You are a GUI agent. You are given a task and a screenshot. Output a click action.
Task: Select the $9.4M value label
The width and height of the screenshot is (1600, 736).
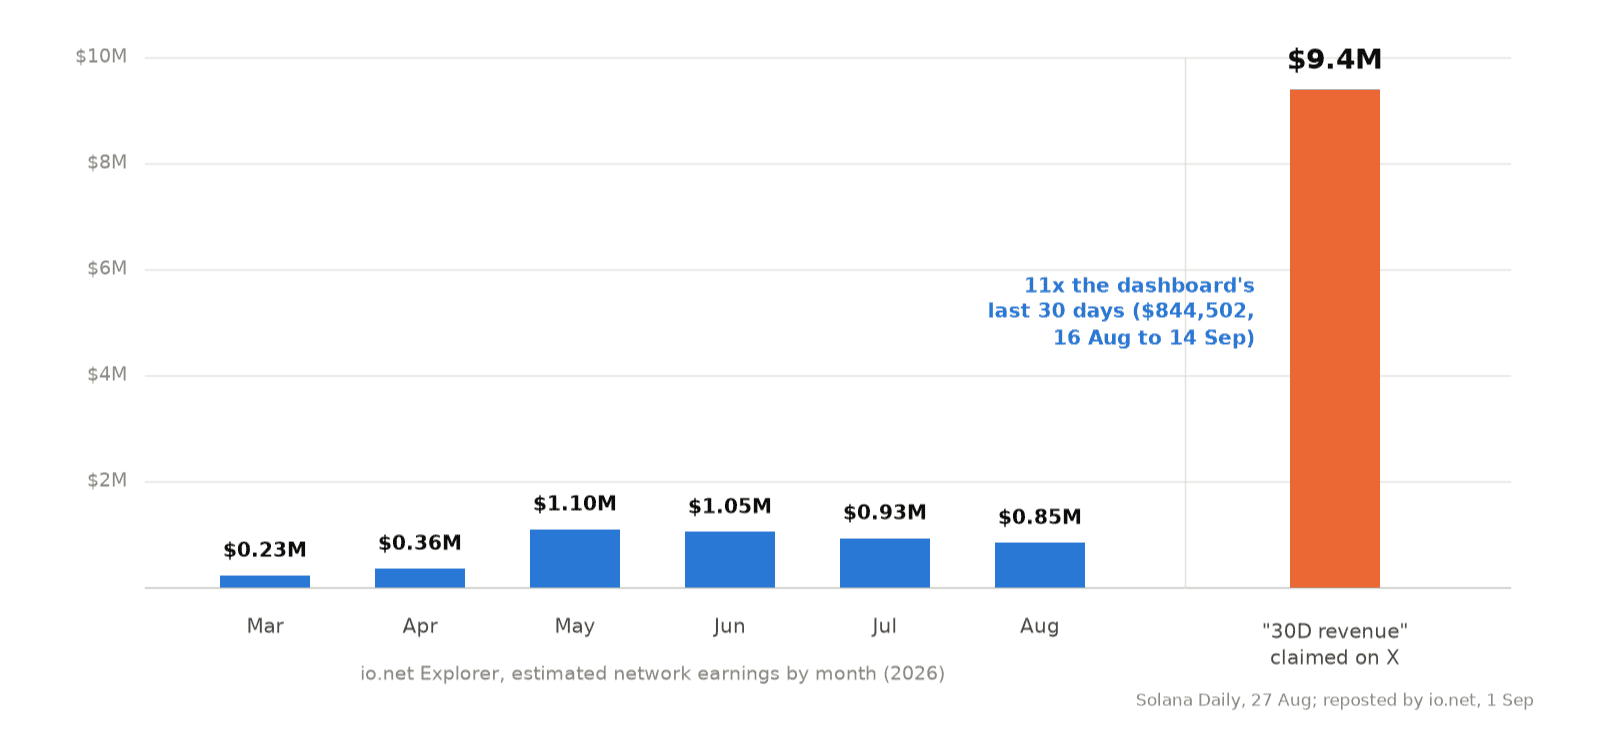[1335, 60]
